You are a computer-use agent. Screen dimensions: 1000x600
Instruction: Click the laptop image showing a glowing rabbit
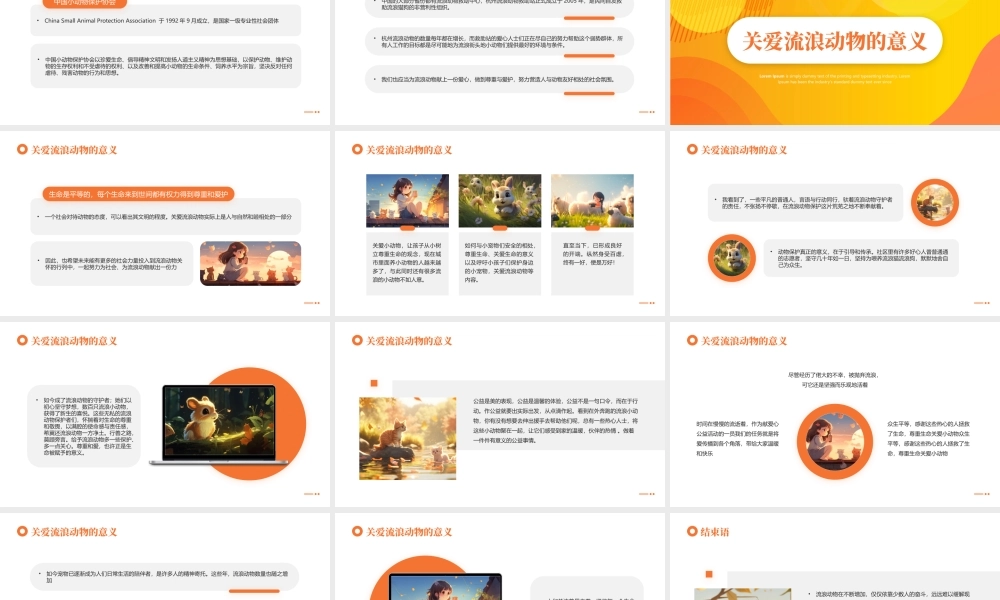point(219,424)
